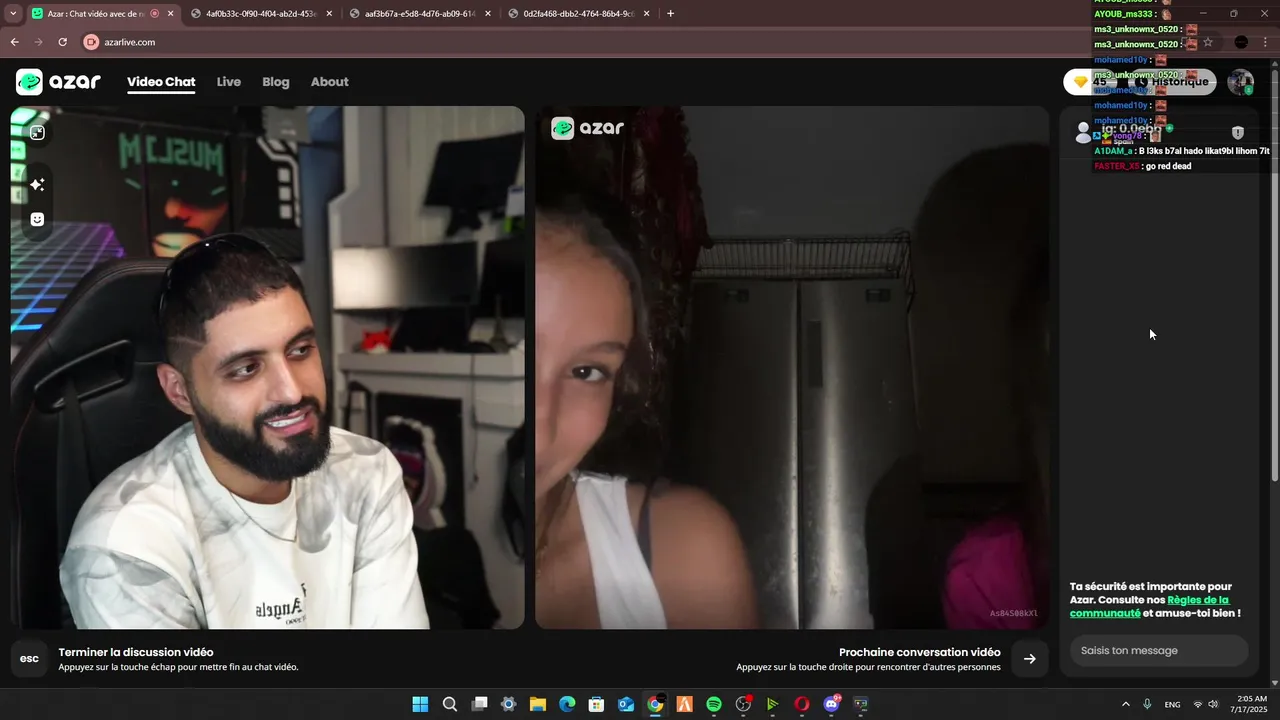Click the Terminer la discussion vidéo label
The image size is (1280, 720).
136,652
